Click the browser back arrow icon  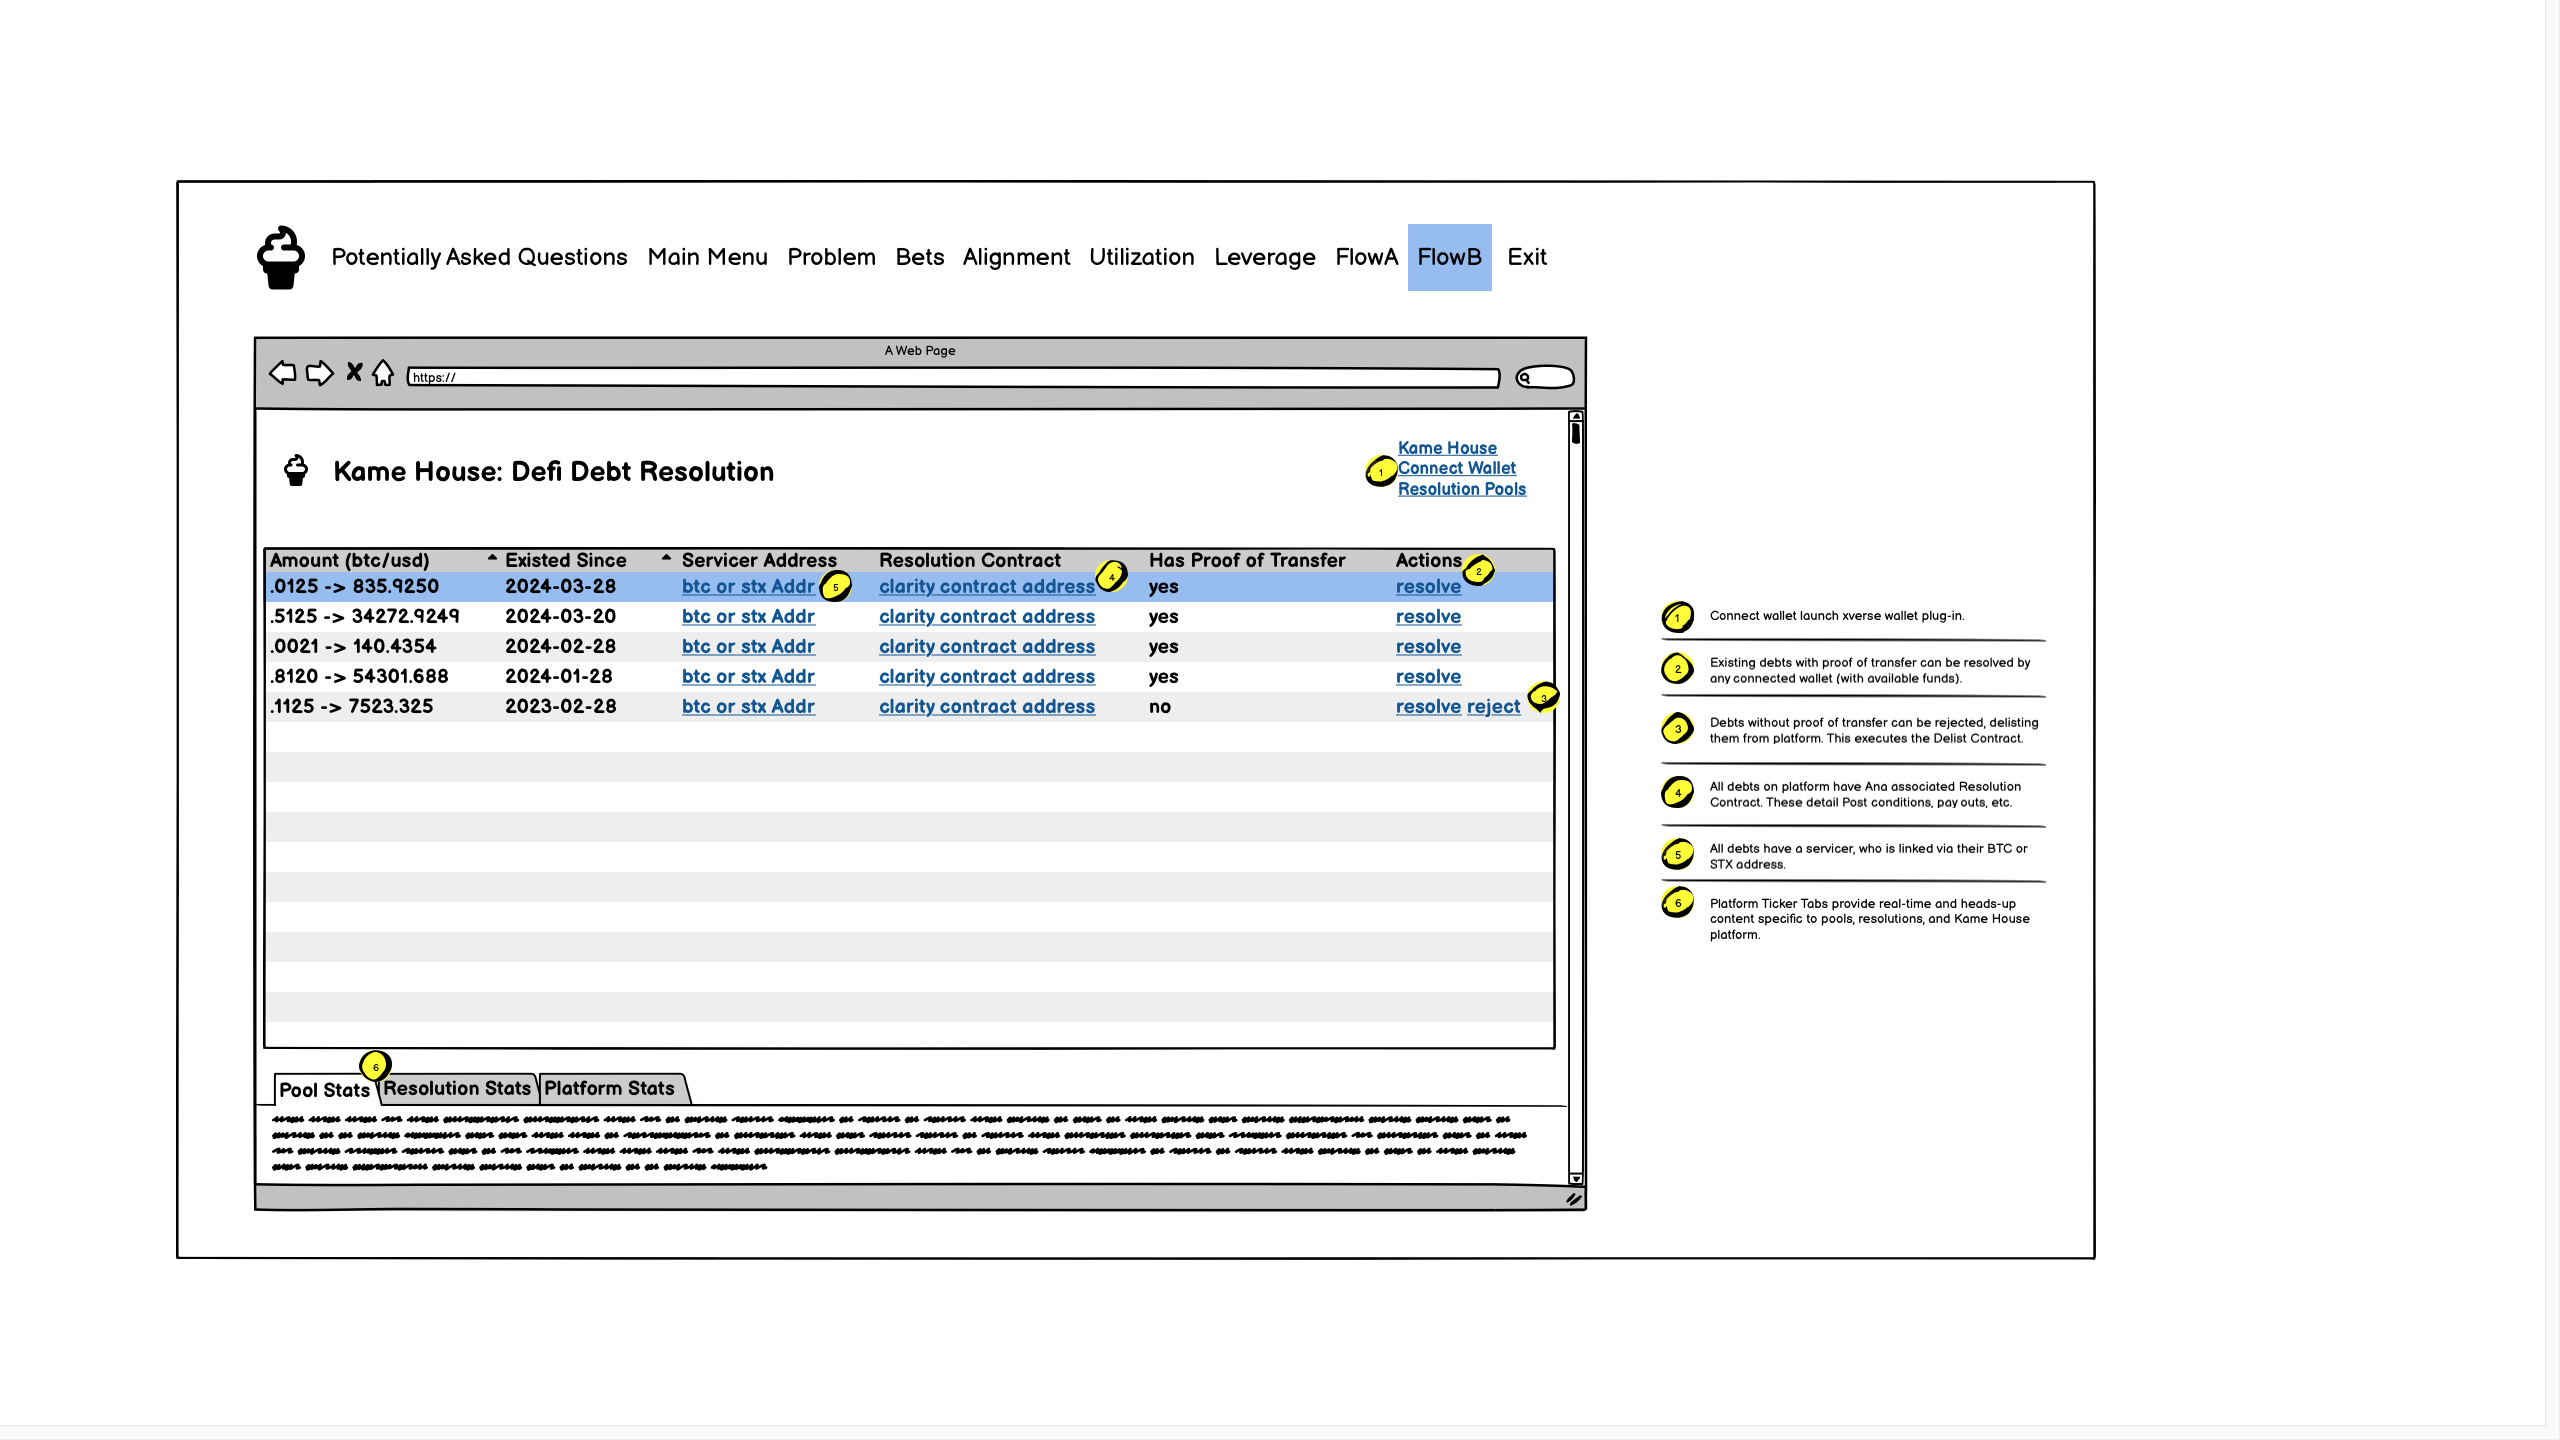283,373
